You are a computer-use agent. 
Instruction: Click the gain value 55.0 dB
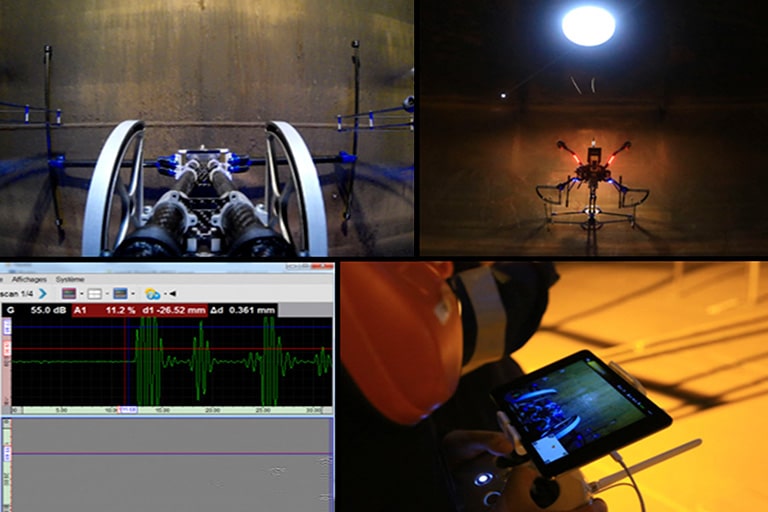click(x=48, y=310)
